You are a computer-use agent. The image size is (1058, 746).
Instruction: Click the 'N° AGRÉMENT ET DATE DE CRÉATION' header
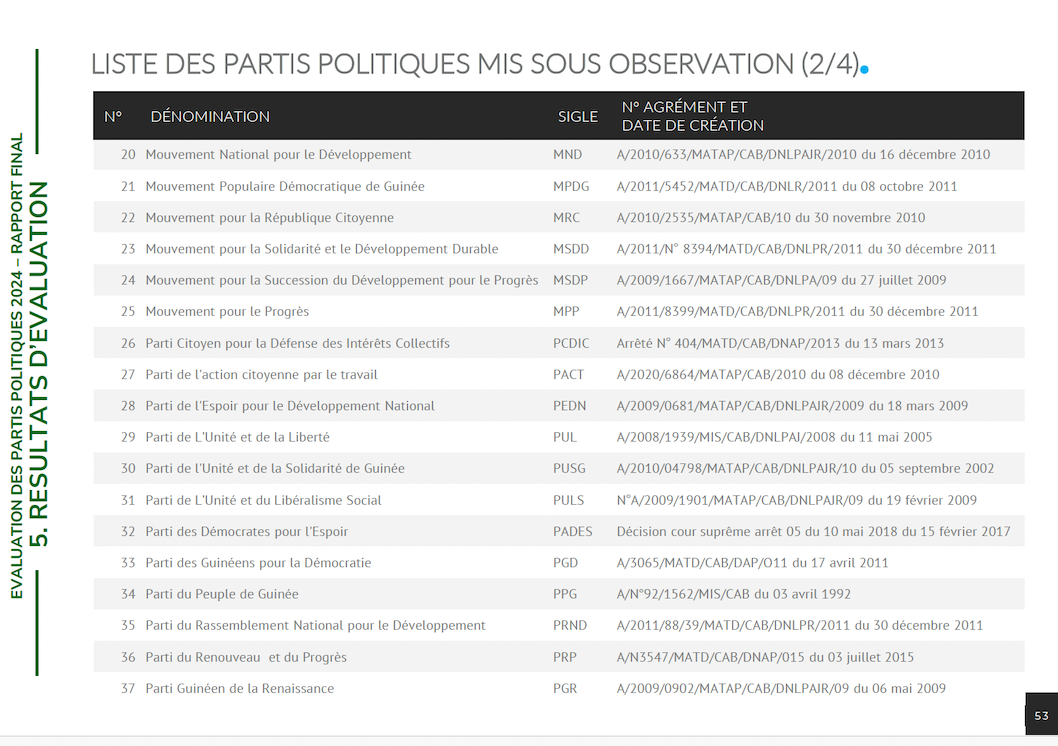click(x=692, y=116)
